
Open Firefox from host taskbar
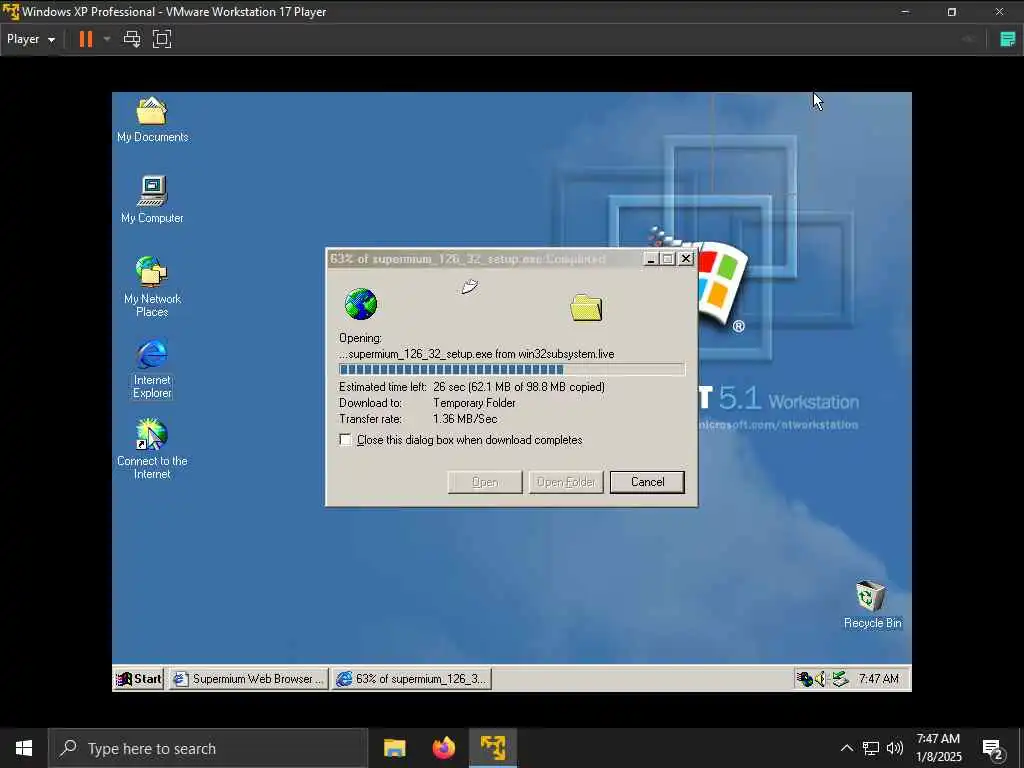[444, 748]
